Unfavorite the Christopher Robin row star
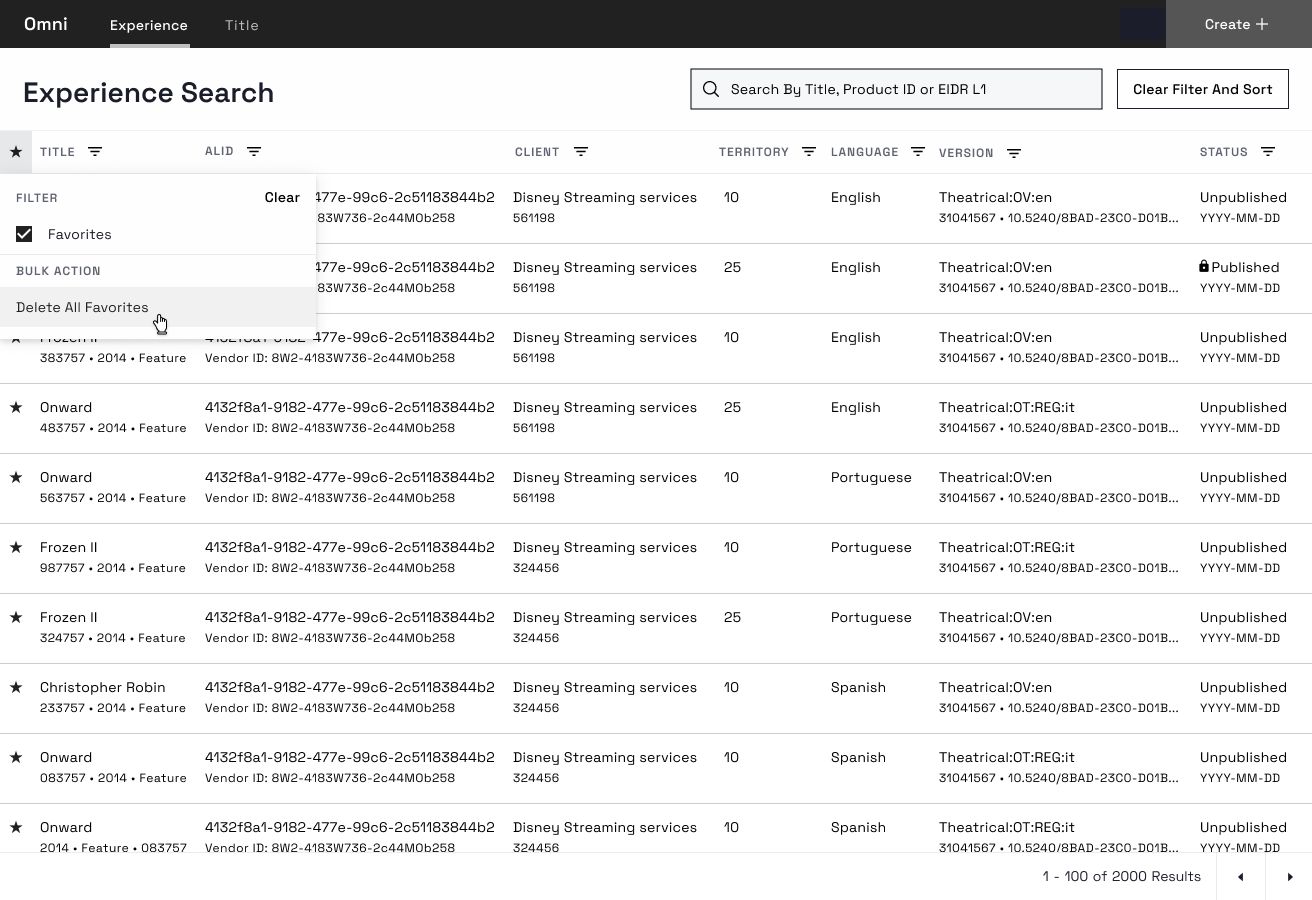Image resolution: width=1312 pixels, height=900 pixels. point(16,688)
